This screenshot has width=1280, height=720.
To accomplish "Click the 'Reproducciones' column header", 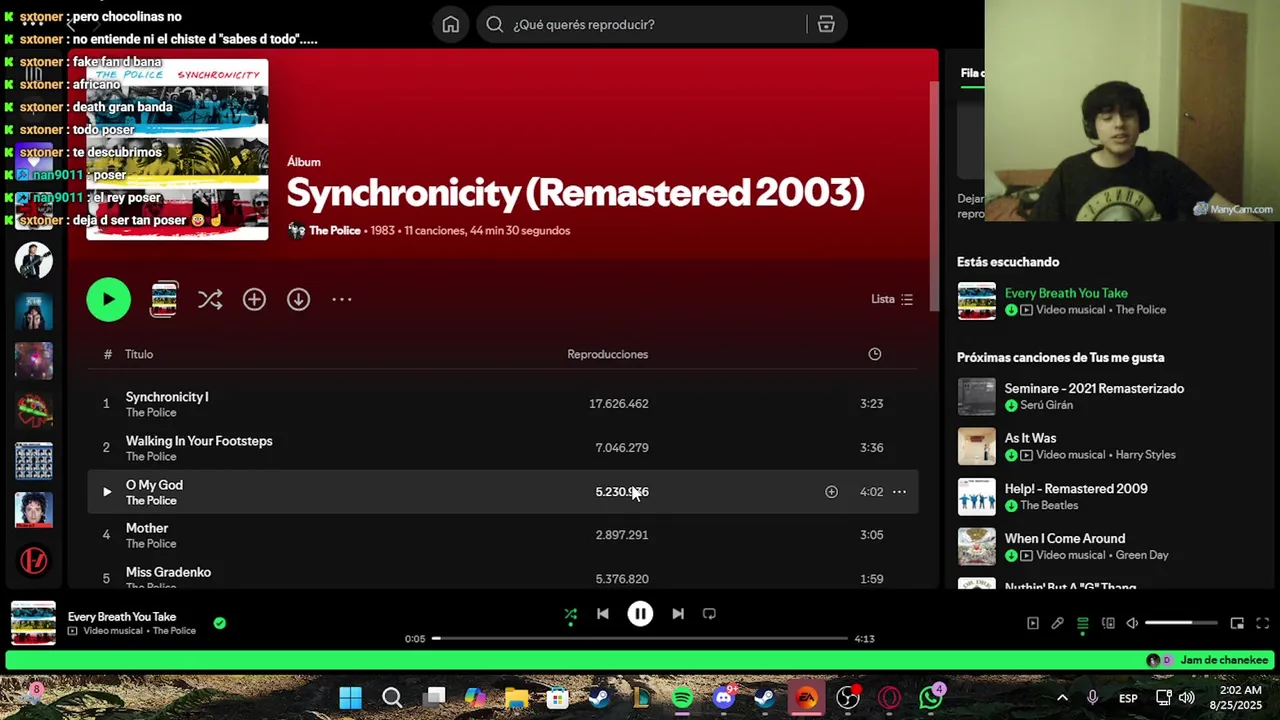I will [607, 354].
